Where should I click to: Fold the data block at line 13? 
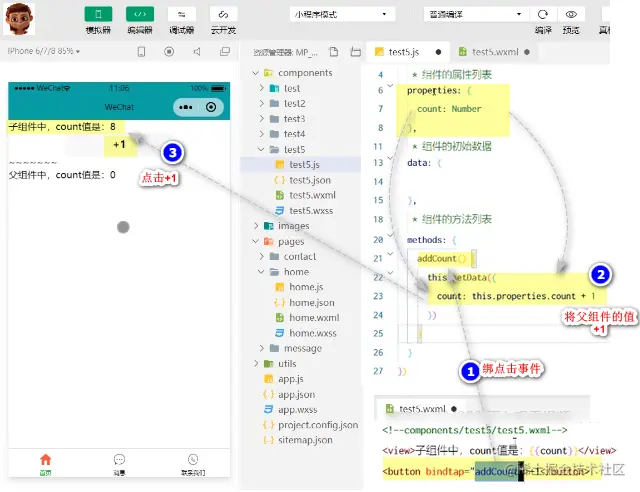pyautogui.click(x=390, y=158)
